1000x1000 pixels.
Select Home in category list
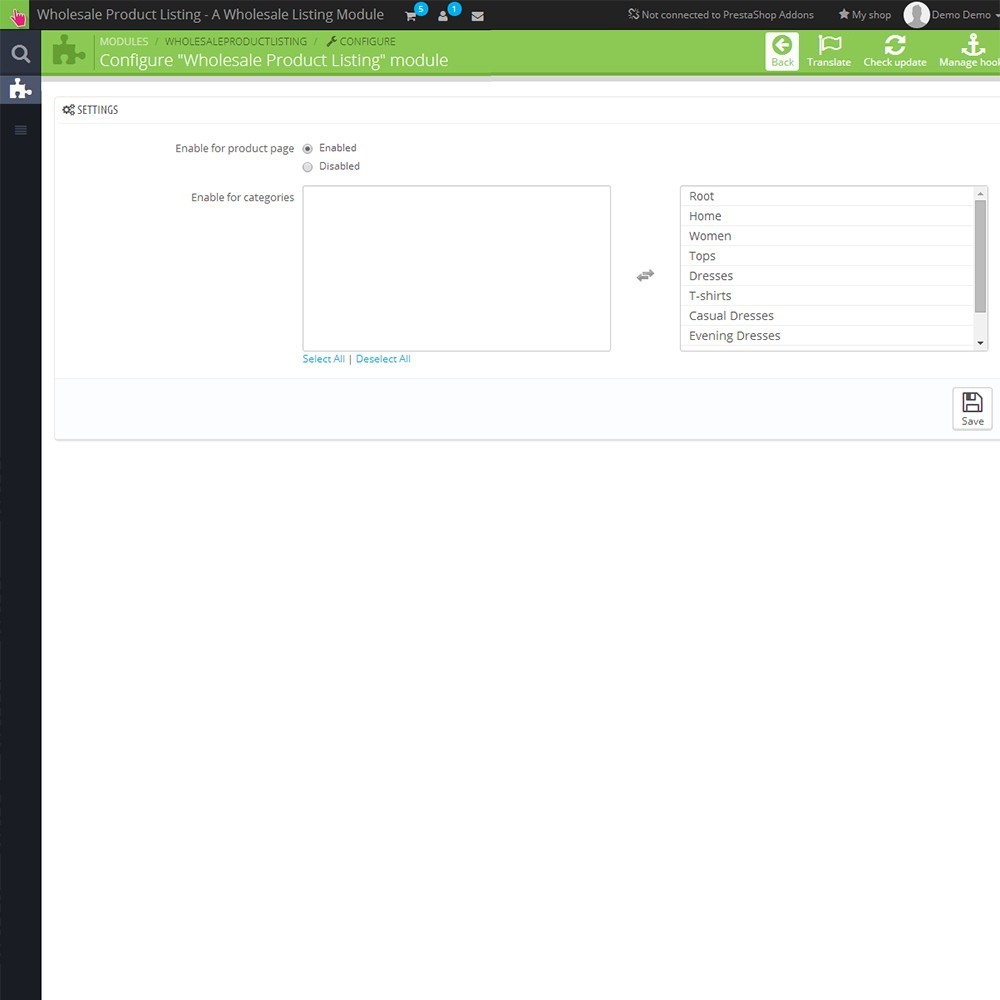point(827,216)
